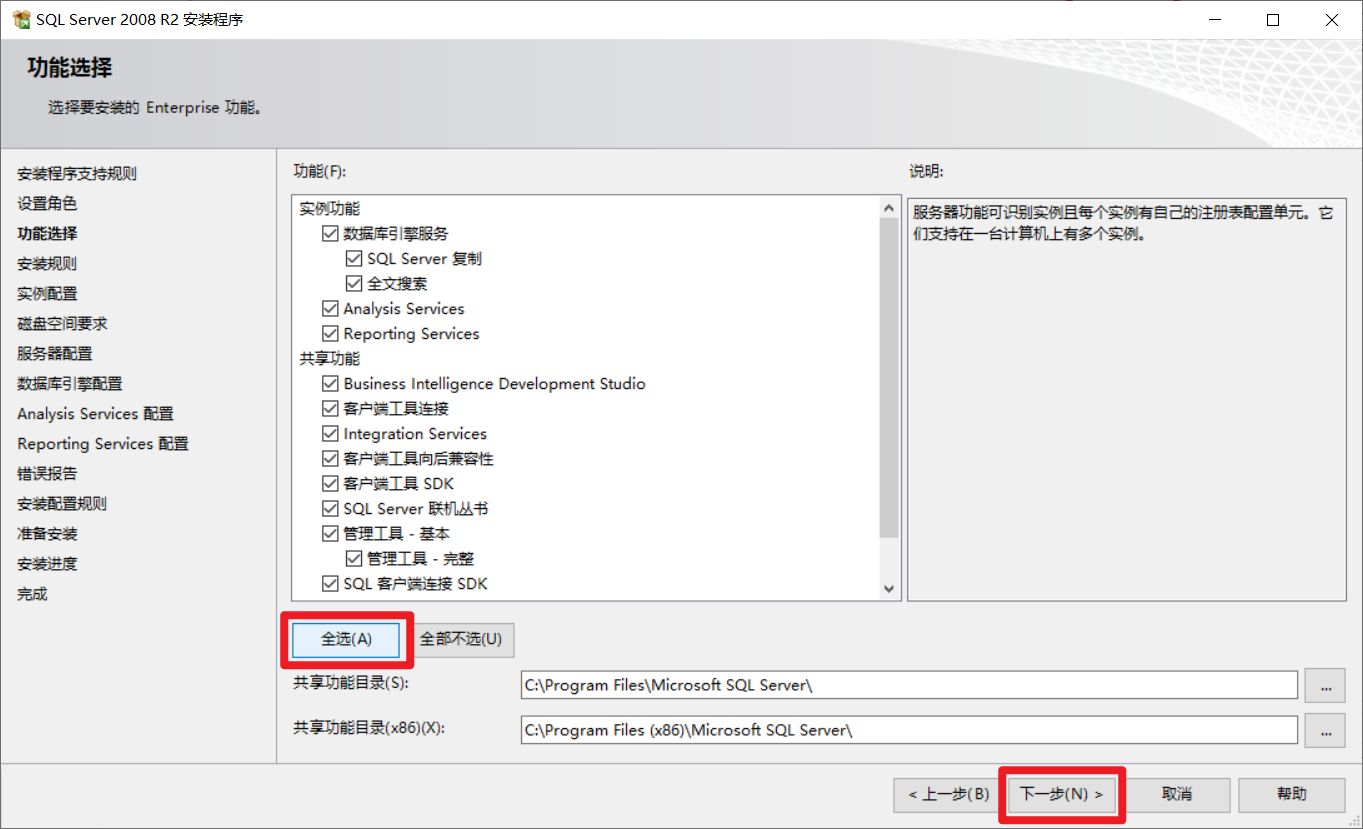The height and width of the screenshot is (829, 1363).
Task: Click the SQL Server installer title bar icon
Action: (x=20, y=19)
